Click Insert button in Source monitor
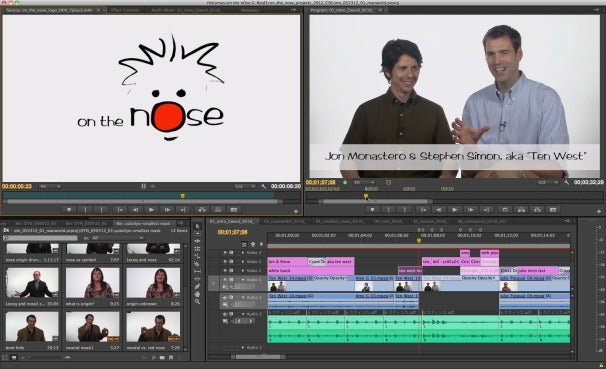This screenshot has width=606, height=369. click(x=201, y=209)
